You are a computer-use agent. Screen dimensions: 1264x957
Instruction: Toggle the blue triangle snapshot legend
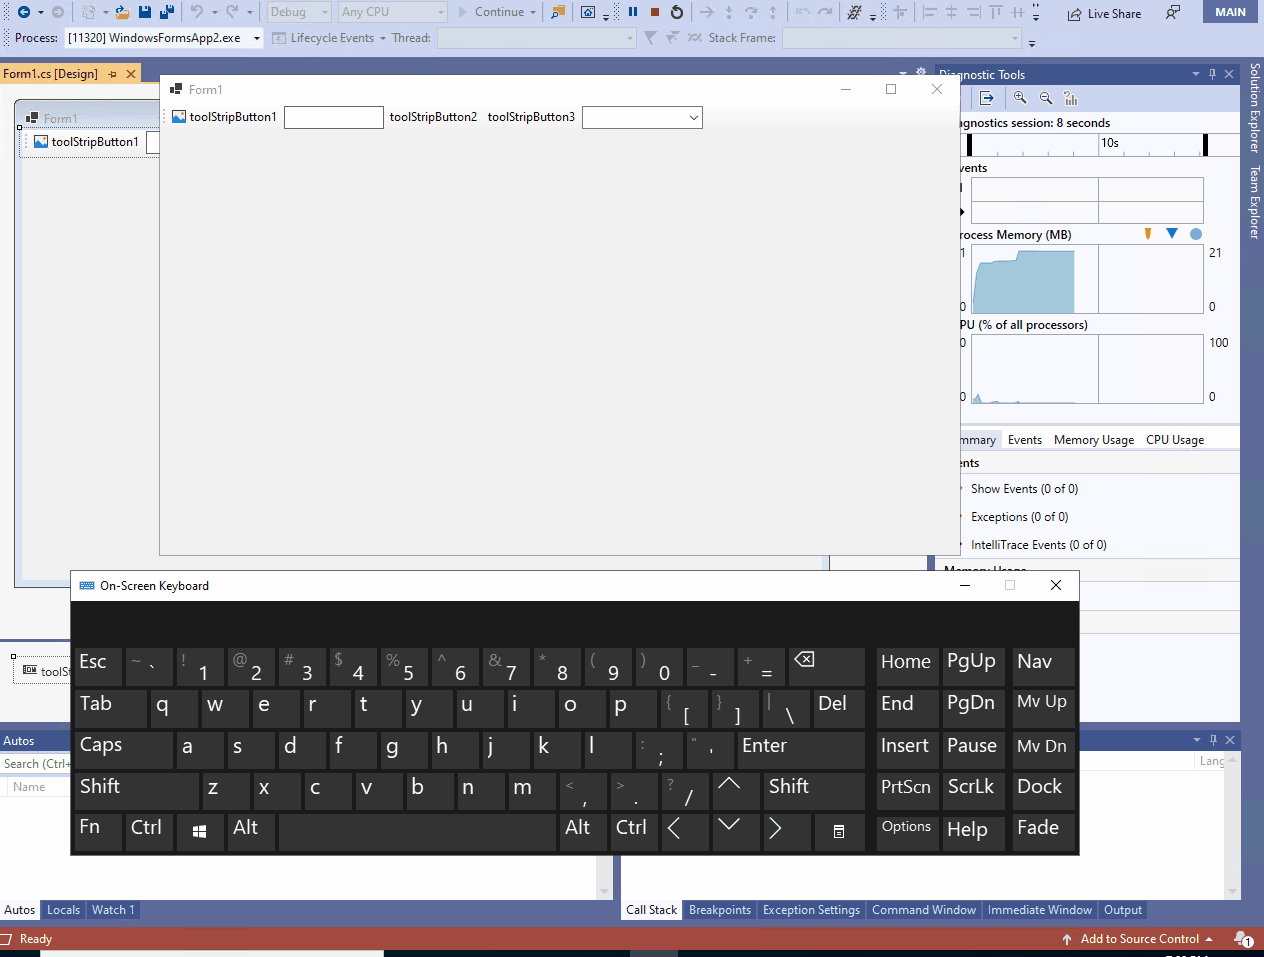(1172, 234)
